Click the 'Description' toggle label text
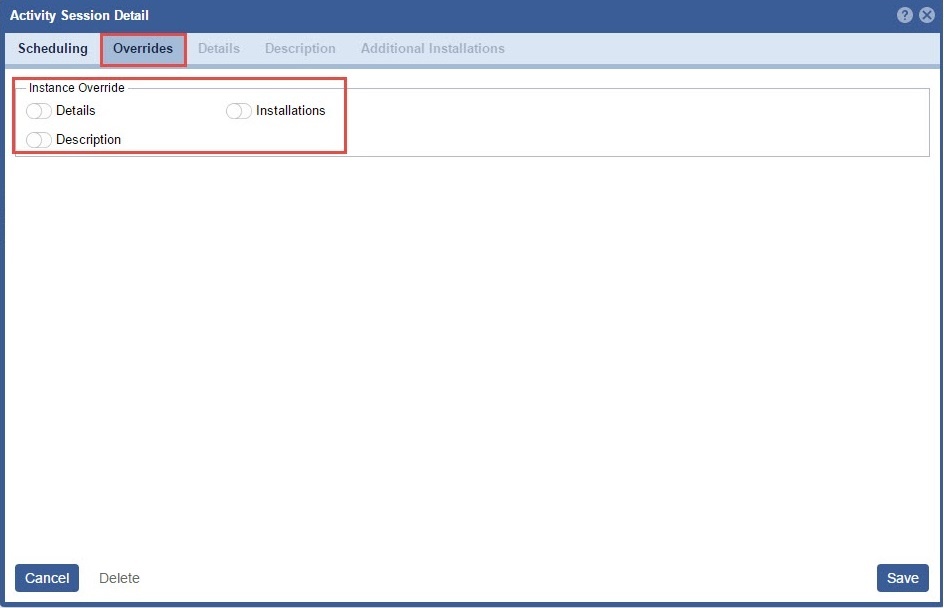944x608 pixels. [x=88, y=140]
